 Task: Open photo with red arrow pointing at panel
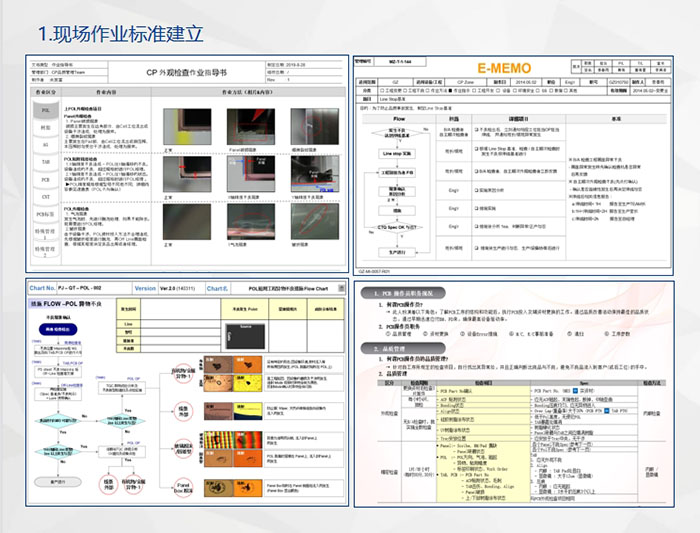(251, 126)
